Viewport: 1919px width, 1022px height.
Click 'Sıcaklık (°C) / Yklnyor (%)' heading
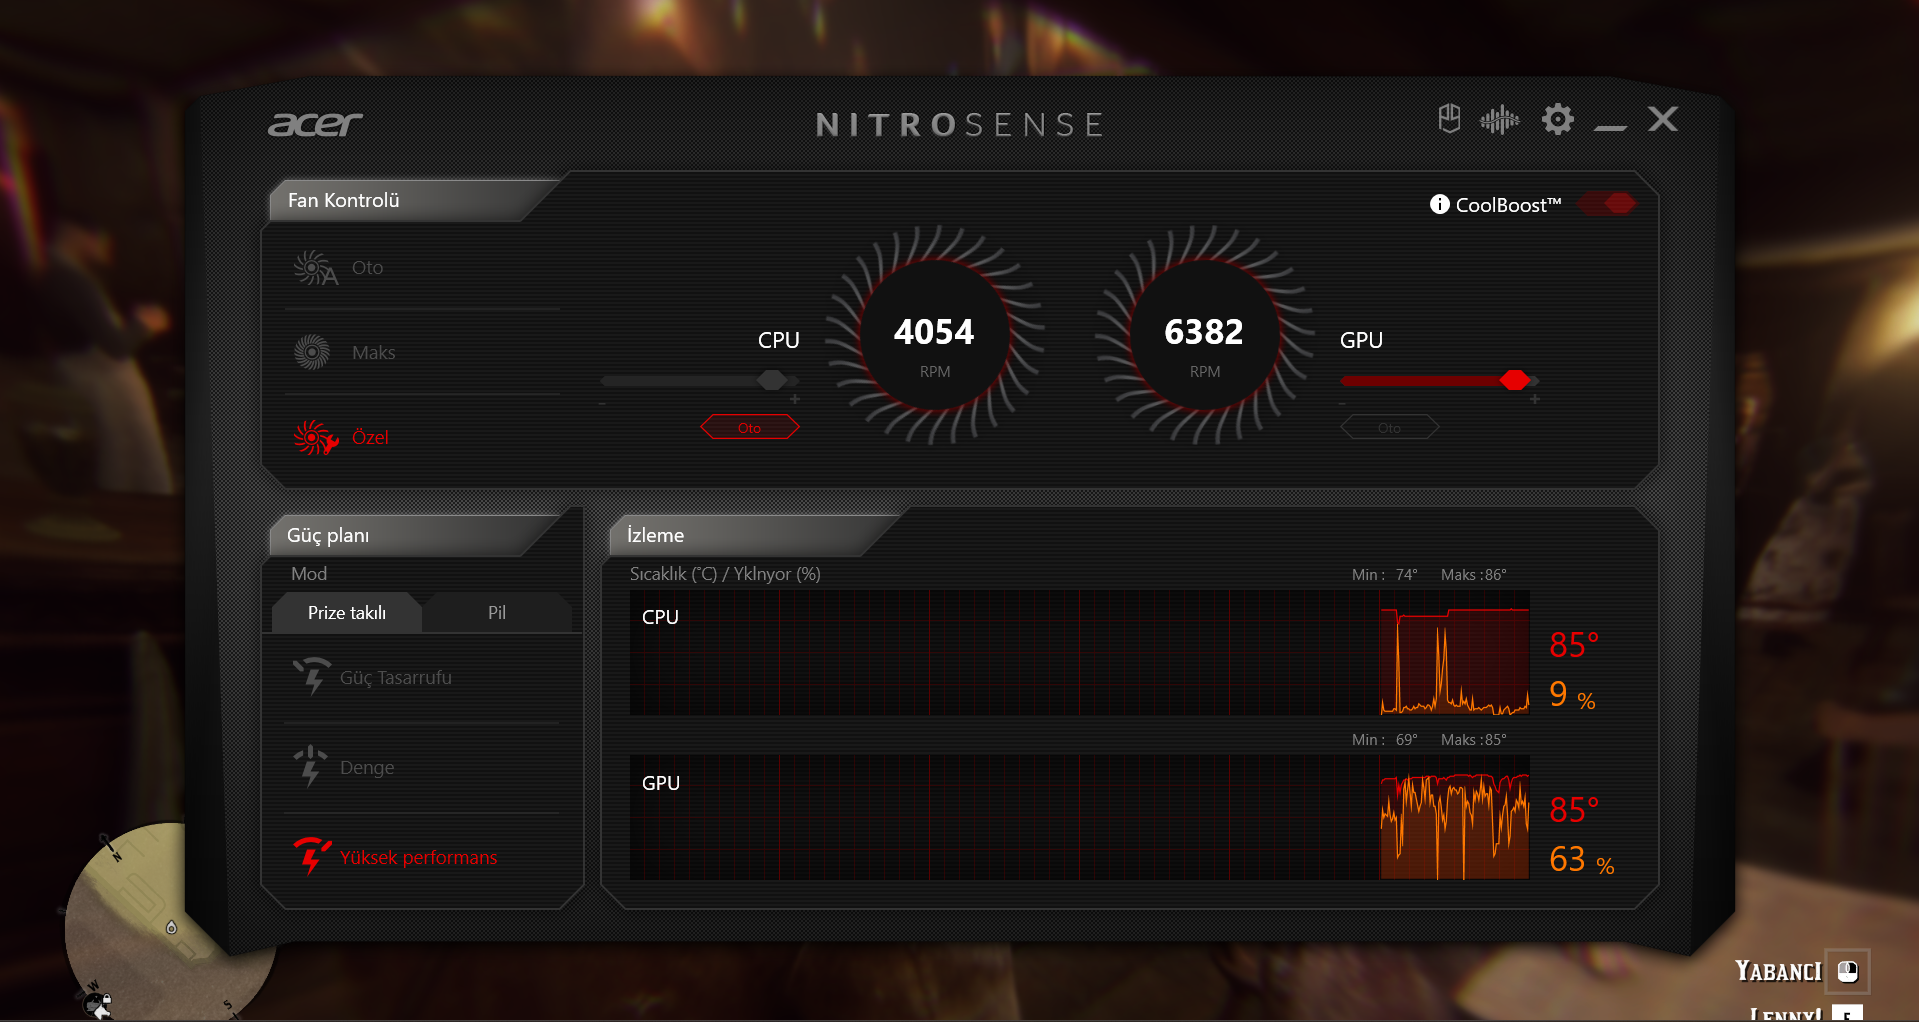(x=725, y=574)
